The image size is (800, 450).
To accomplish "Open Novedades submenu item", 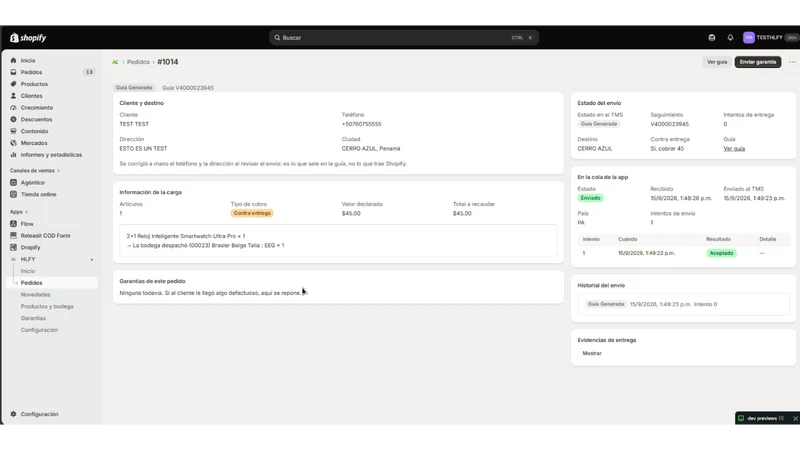I will point(36,294).
